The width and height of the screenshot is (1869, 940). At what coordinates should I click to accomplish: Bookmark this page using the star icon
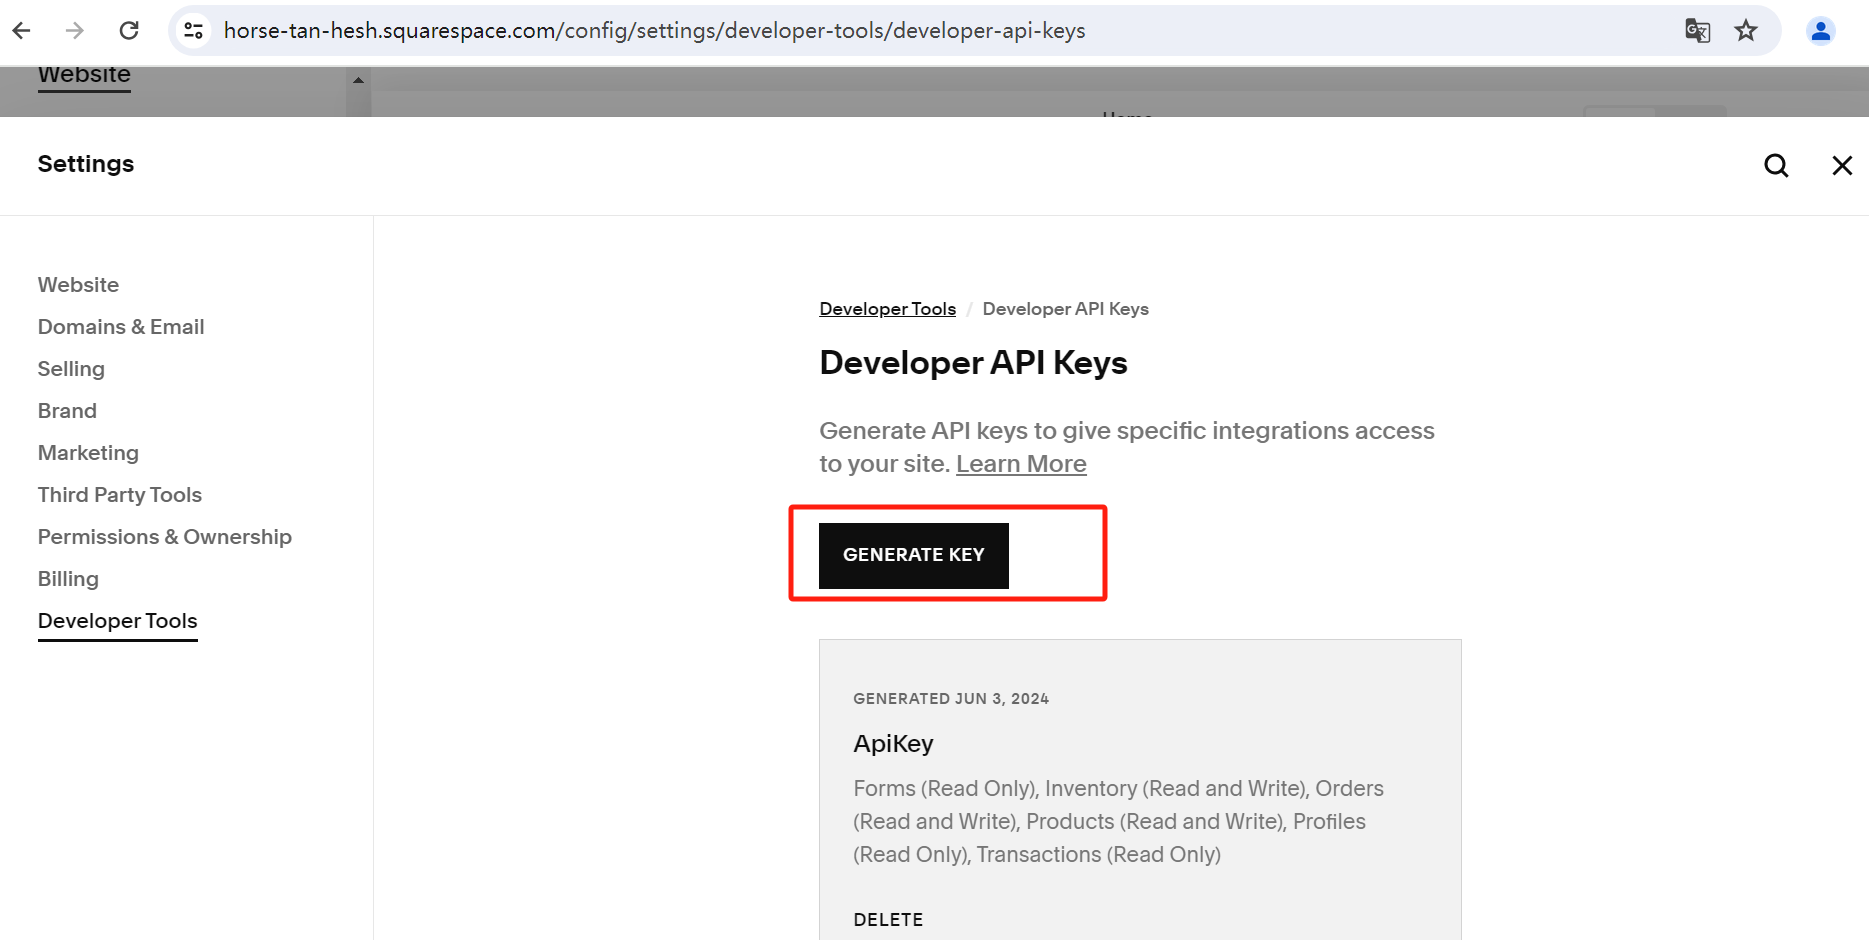click(1746, 31)
